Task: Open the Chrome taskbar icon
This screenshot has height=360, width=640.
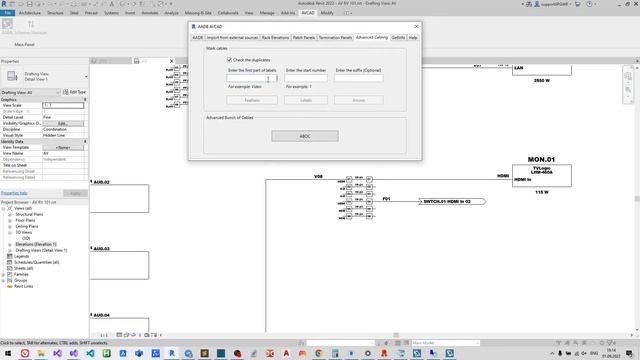Action: (x=319, y=353)
